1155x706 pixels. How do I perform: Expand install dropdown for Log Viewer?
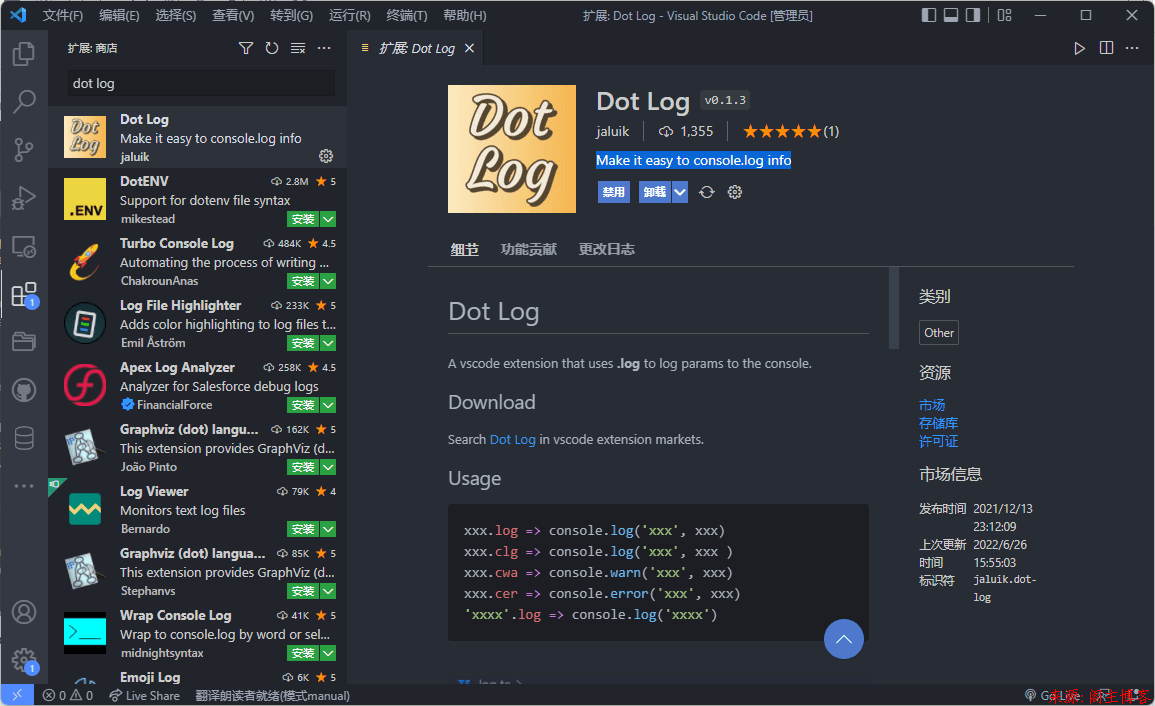(x=329, y=528)
